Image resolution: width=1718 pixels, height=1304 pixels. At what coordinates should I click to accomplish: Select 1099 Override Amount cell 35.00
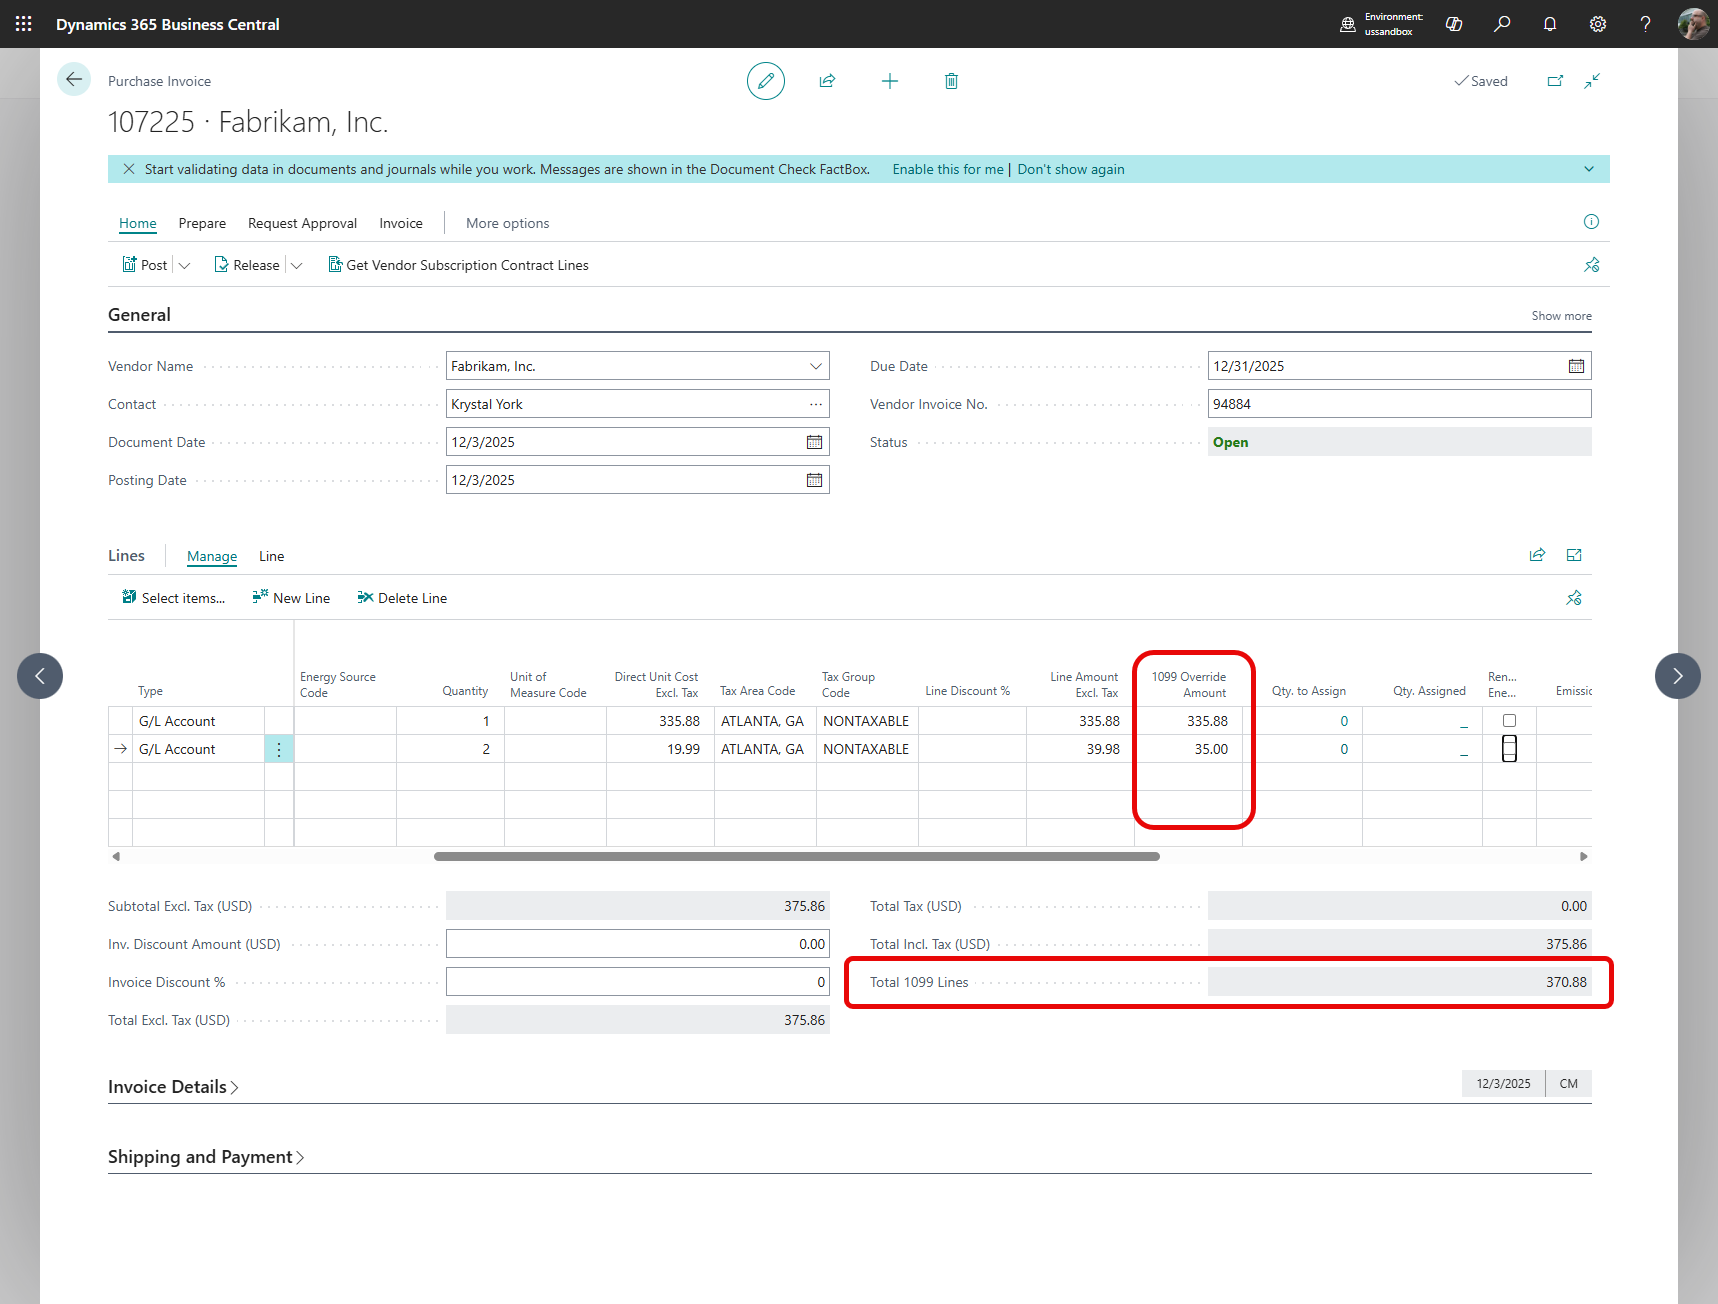(x=1189, y=749)
